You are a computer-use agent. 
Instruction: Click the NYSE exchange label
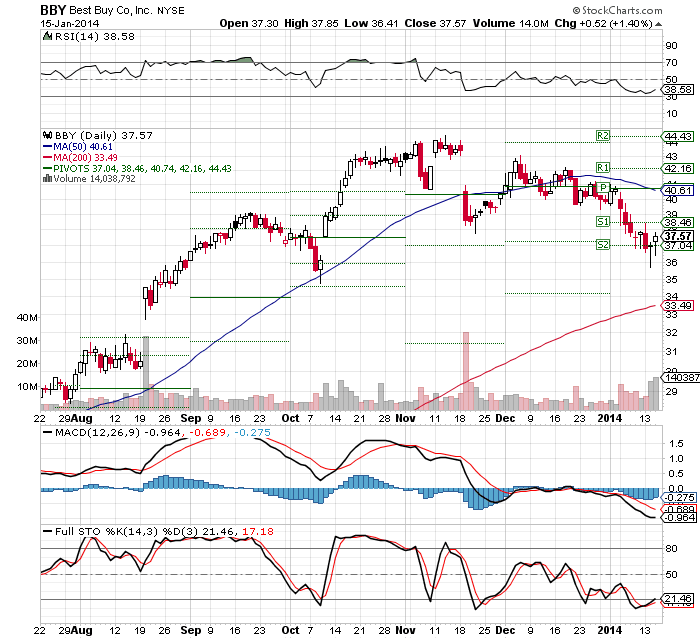(x=171, y=11)
